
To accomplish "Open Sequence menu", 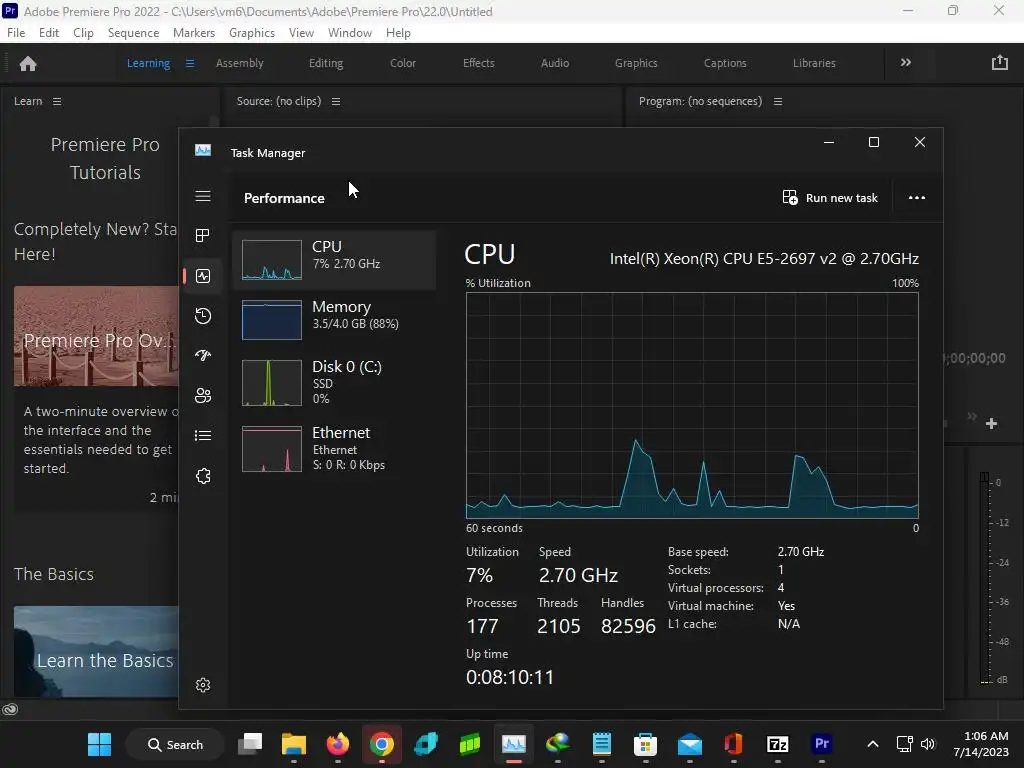I will pyautogui.click(x=133, y=33).
